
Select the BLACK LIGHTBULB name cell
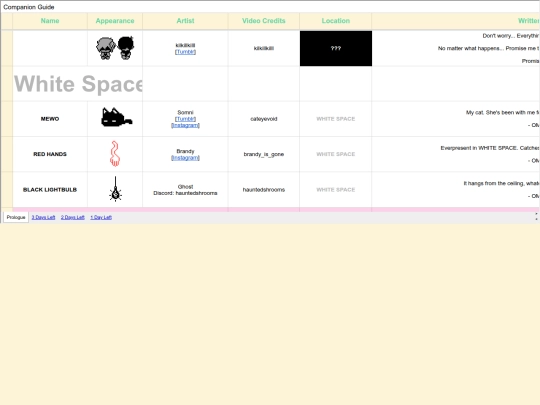tap(50, 189)
